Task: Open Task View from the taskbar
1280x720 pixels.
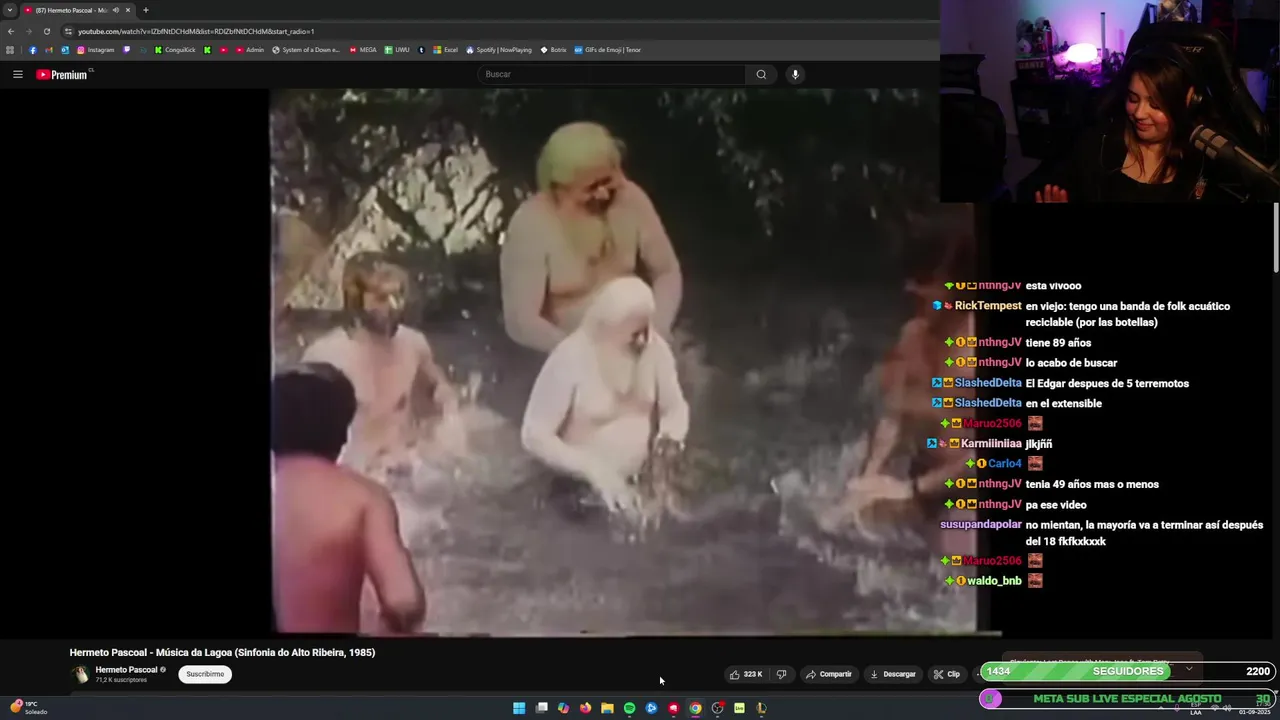Action: 541,708
